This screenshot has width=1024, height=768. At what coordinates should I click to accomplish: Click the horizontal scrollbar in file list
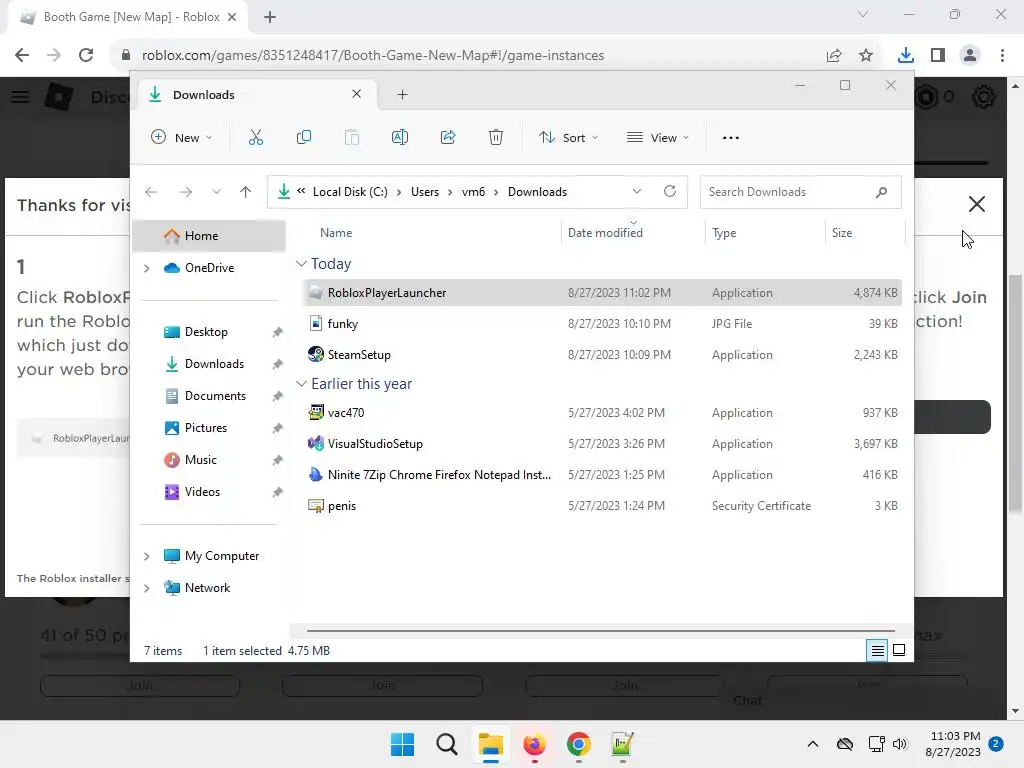tap(601, 631)
